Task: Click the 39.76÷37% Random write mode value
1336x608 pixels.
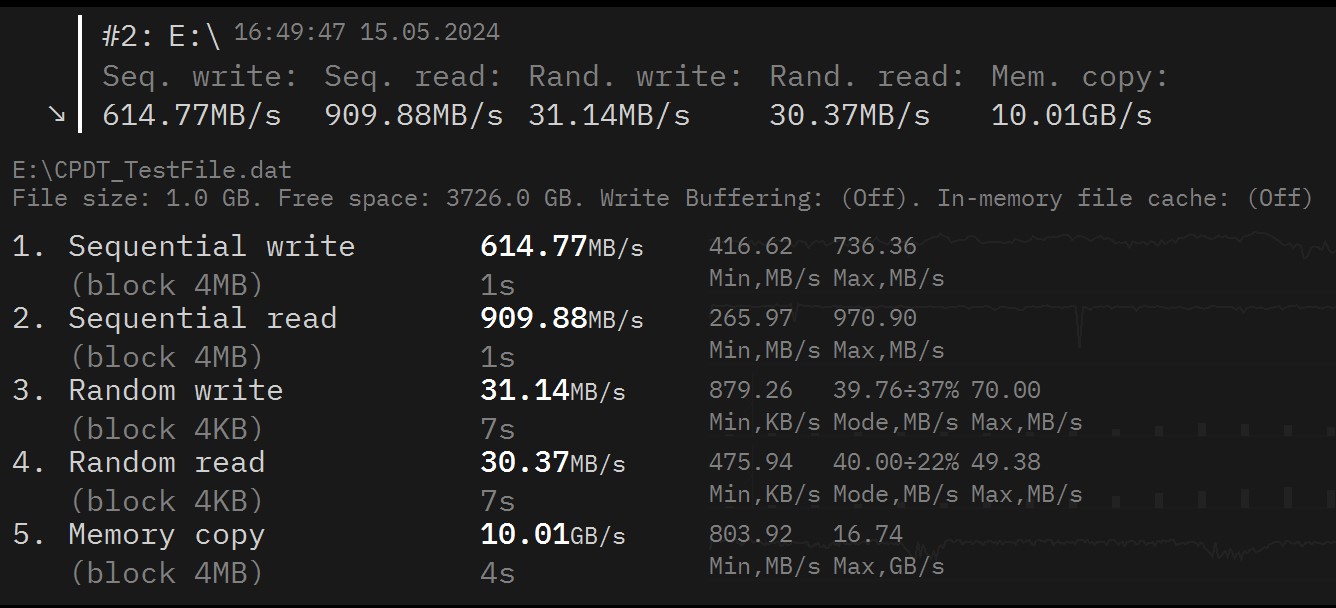Action: click(895, 390)
